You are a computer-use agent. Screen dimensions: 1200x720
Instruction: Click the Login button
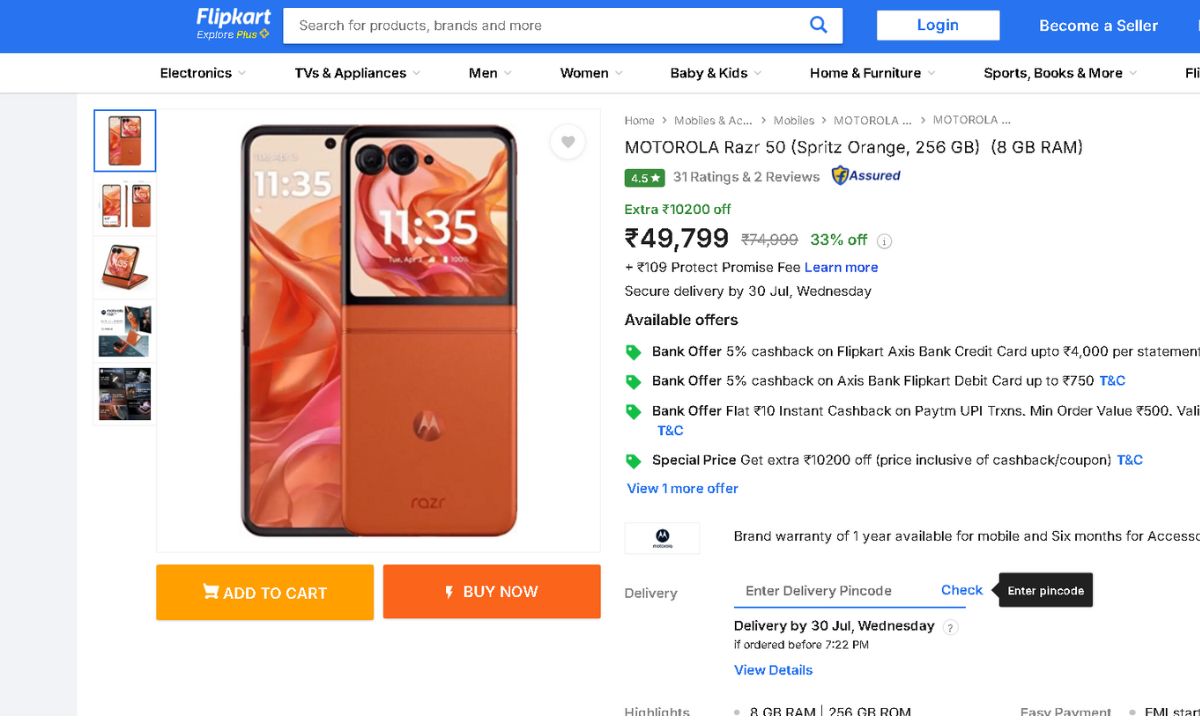tap(938, 26)
